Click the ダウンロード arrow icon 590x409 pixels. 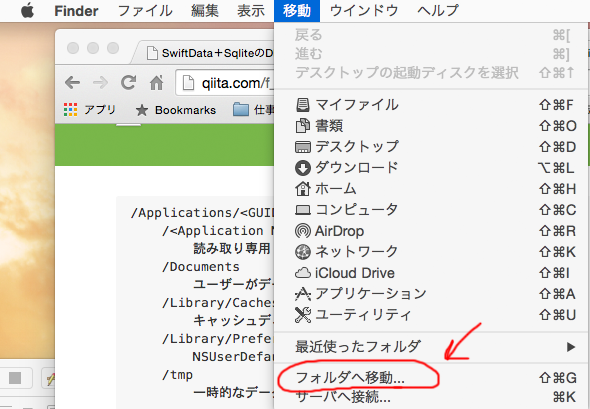point(303,168)
